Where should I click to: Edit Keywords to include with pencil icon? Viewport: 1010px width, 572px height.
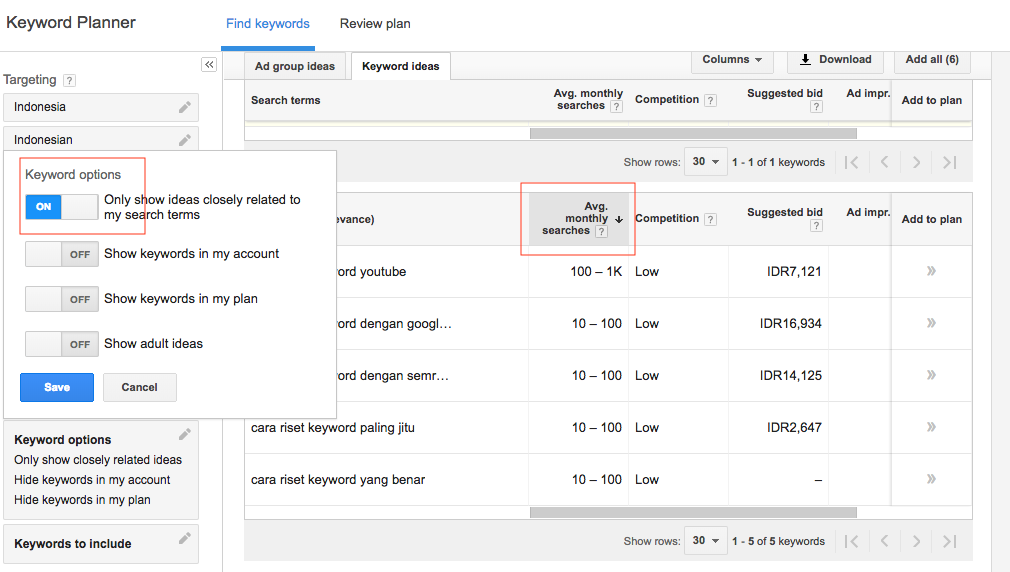point(185,539)
